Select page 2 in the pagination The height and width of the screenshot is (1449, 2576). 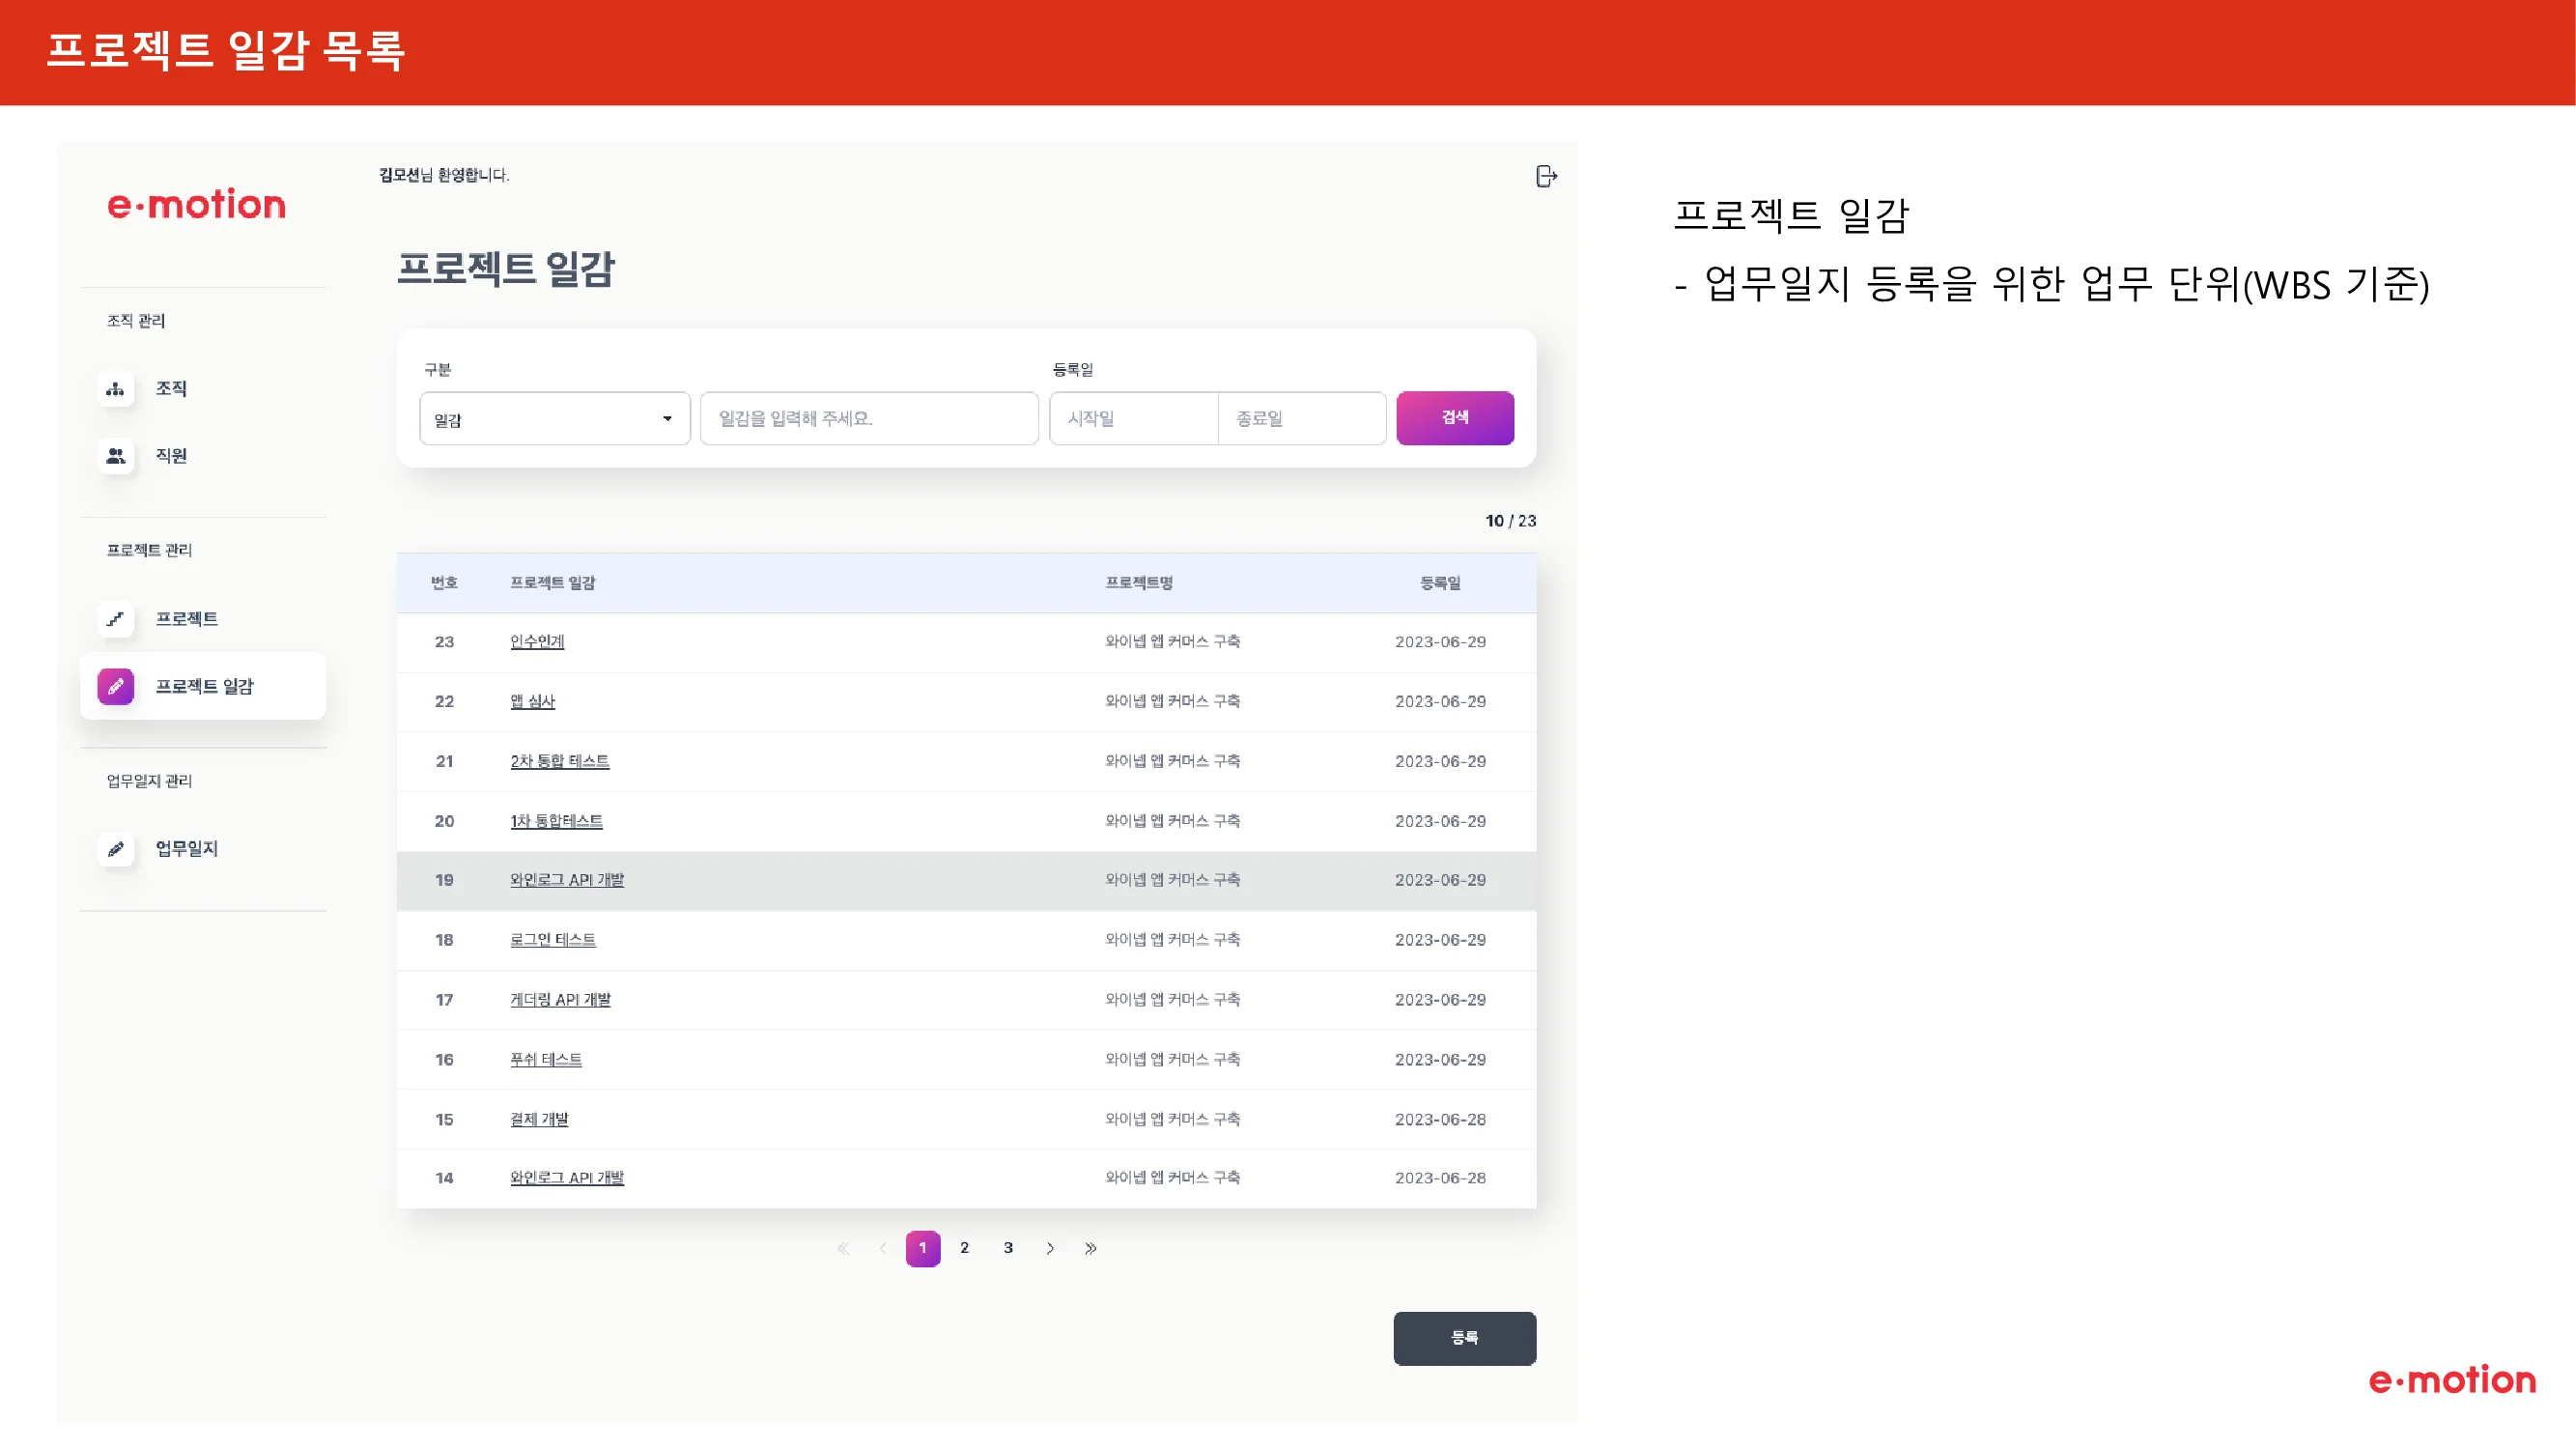tap(964, 1248)
